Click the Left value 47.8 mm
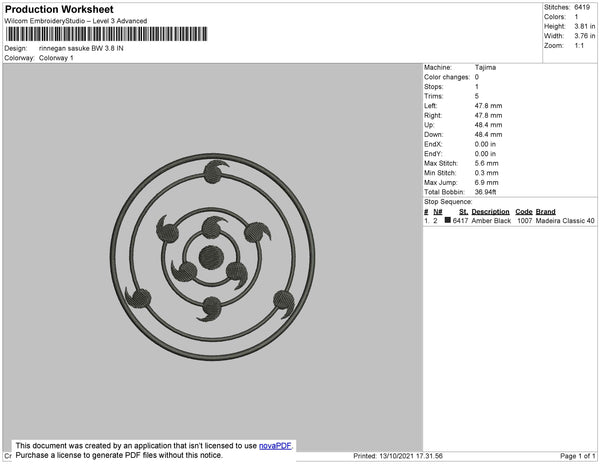The width and height of the screenshot is (600, 464). coord(488,106)
